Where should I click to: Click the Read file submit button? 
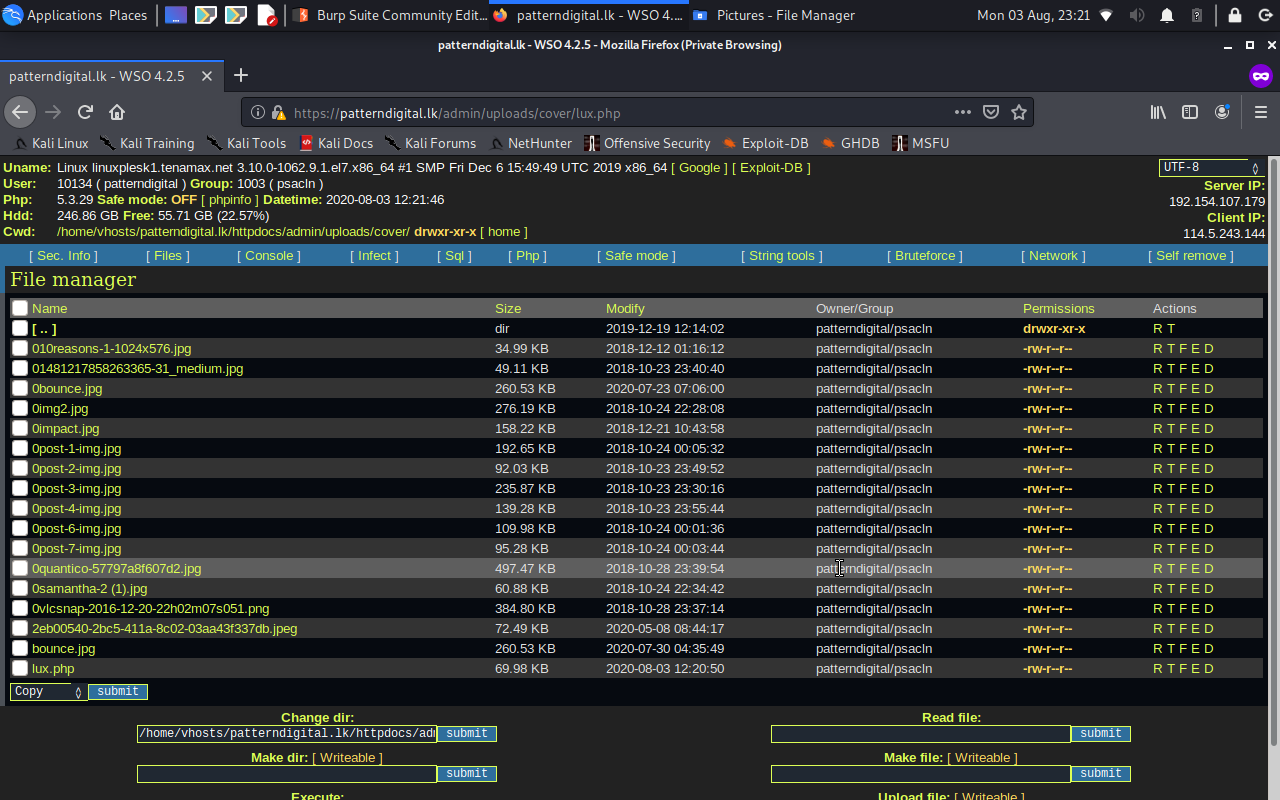tap(1101, 734)
